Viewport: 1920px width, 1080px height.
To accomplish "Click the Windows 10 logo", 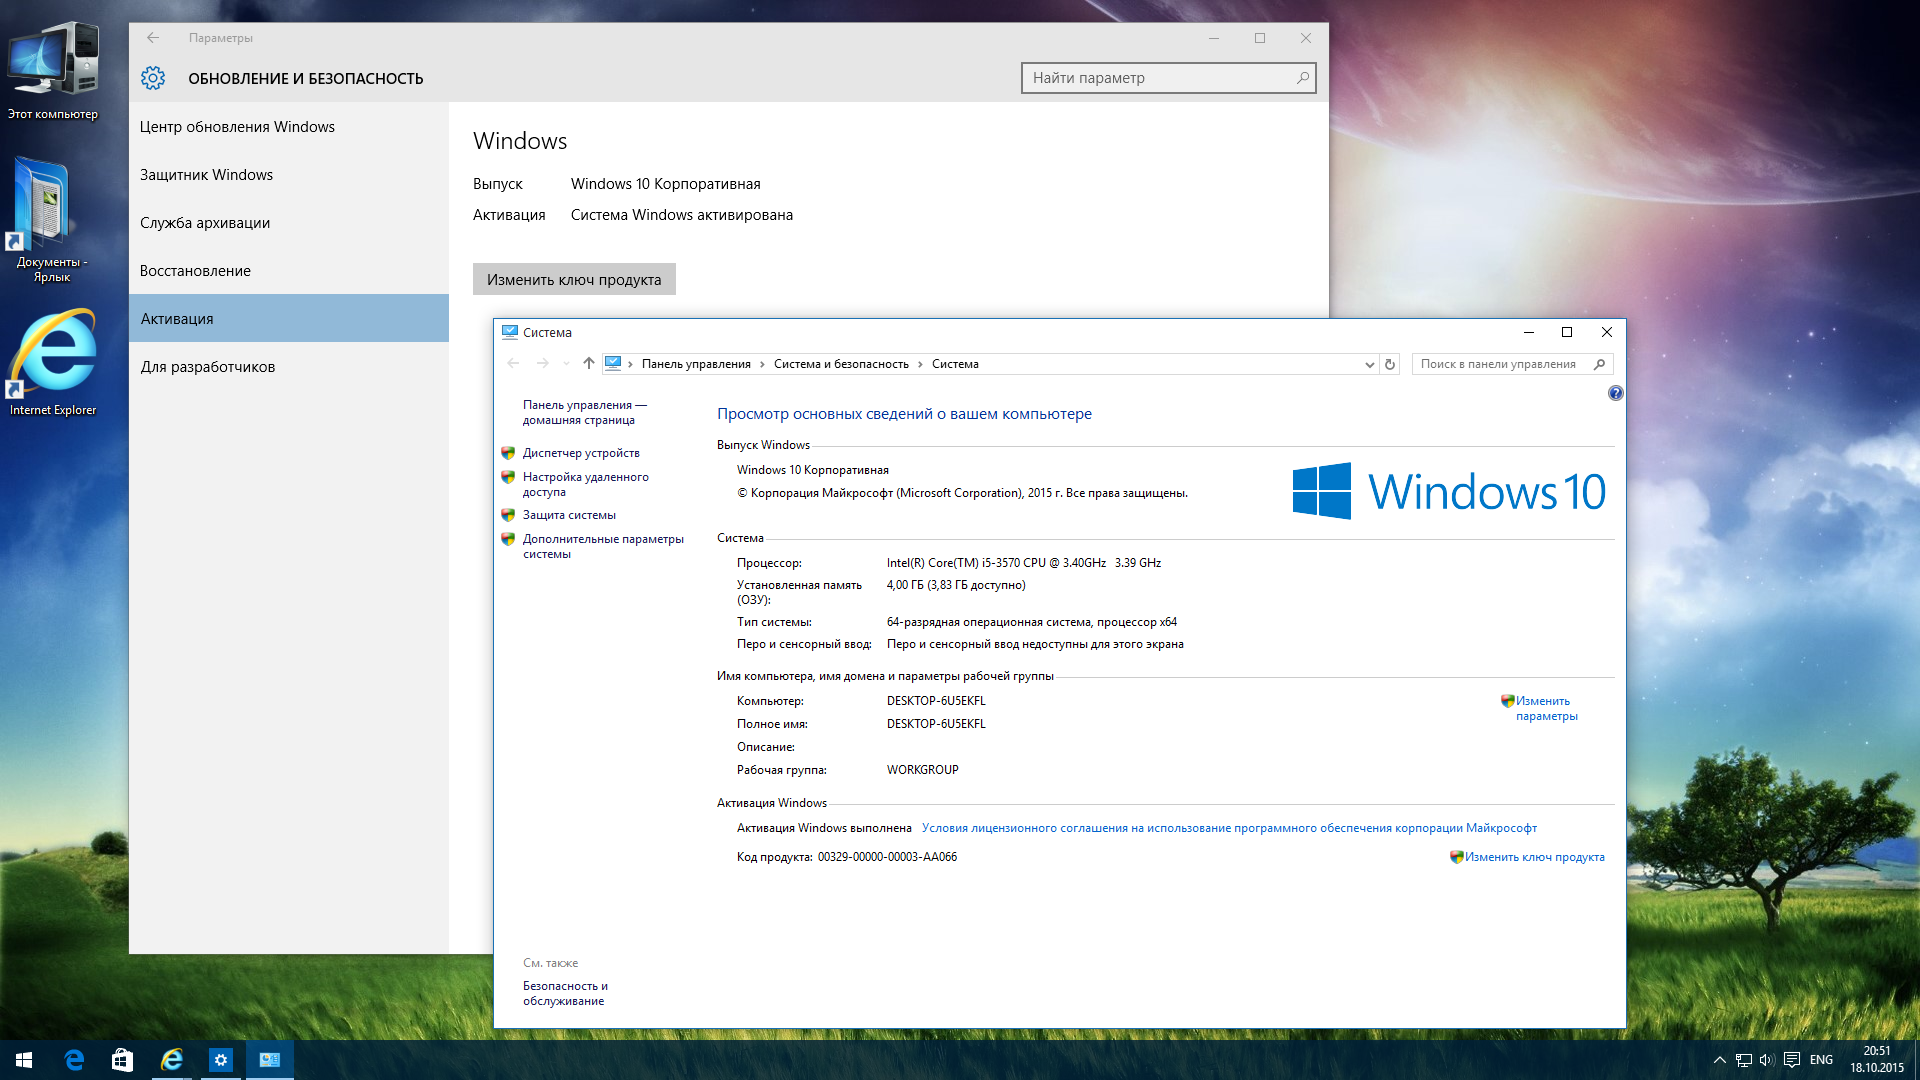I will click(x=1448, y=491).
